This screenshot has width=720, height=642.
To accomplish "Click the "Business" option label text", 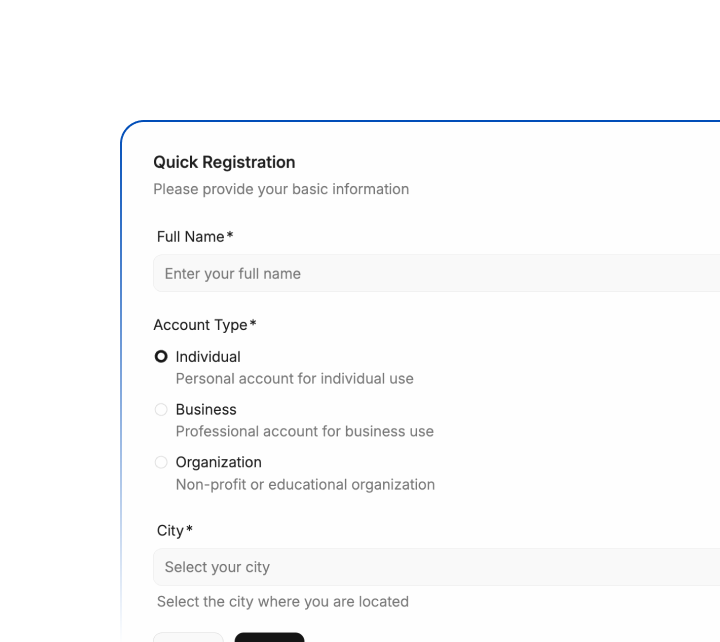I will [206, 410].
